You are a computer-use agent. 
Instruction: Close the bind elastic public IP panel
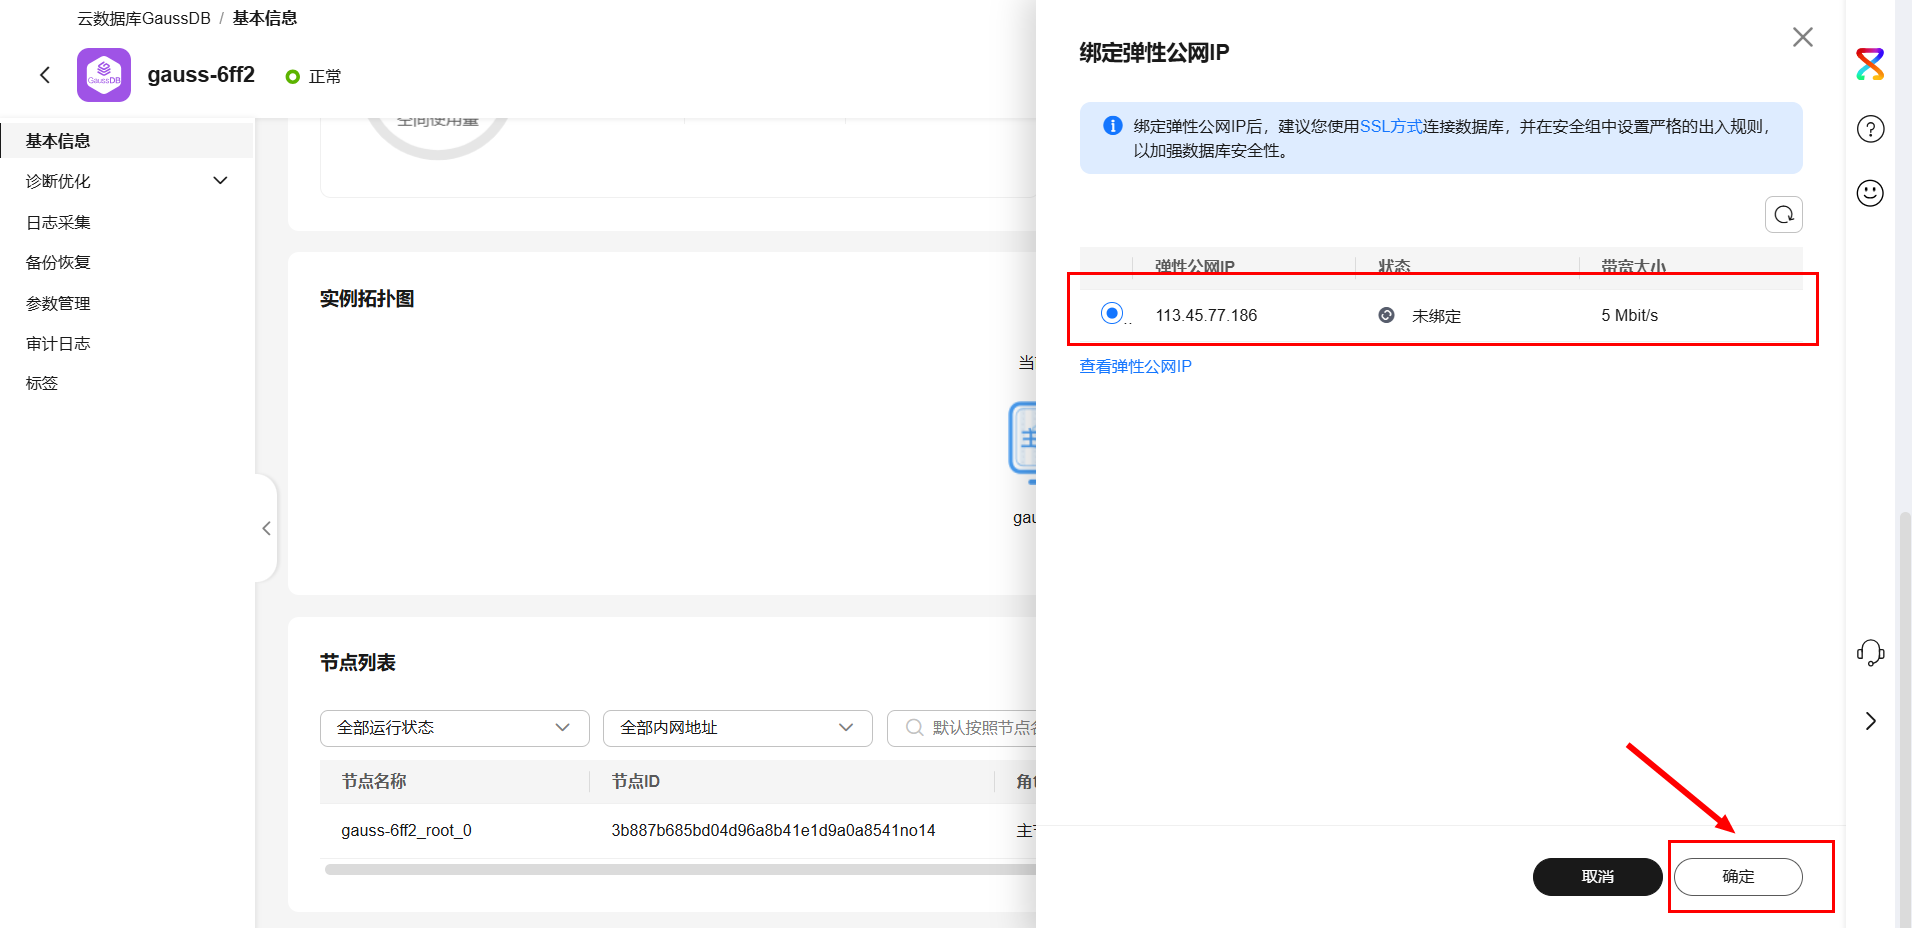[1802, 37]
